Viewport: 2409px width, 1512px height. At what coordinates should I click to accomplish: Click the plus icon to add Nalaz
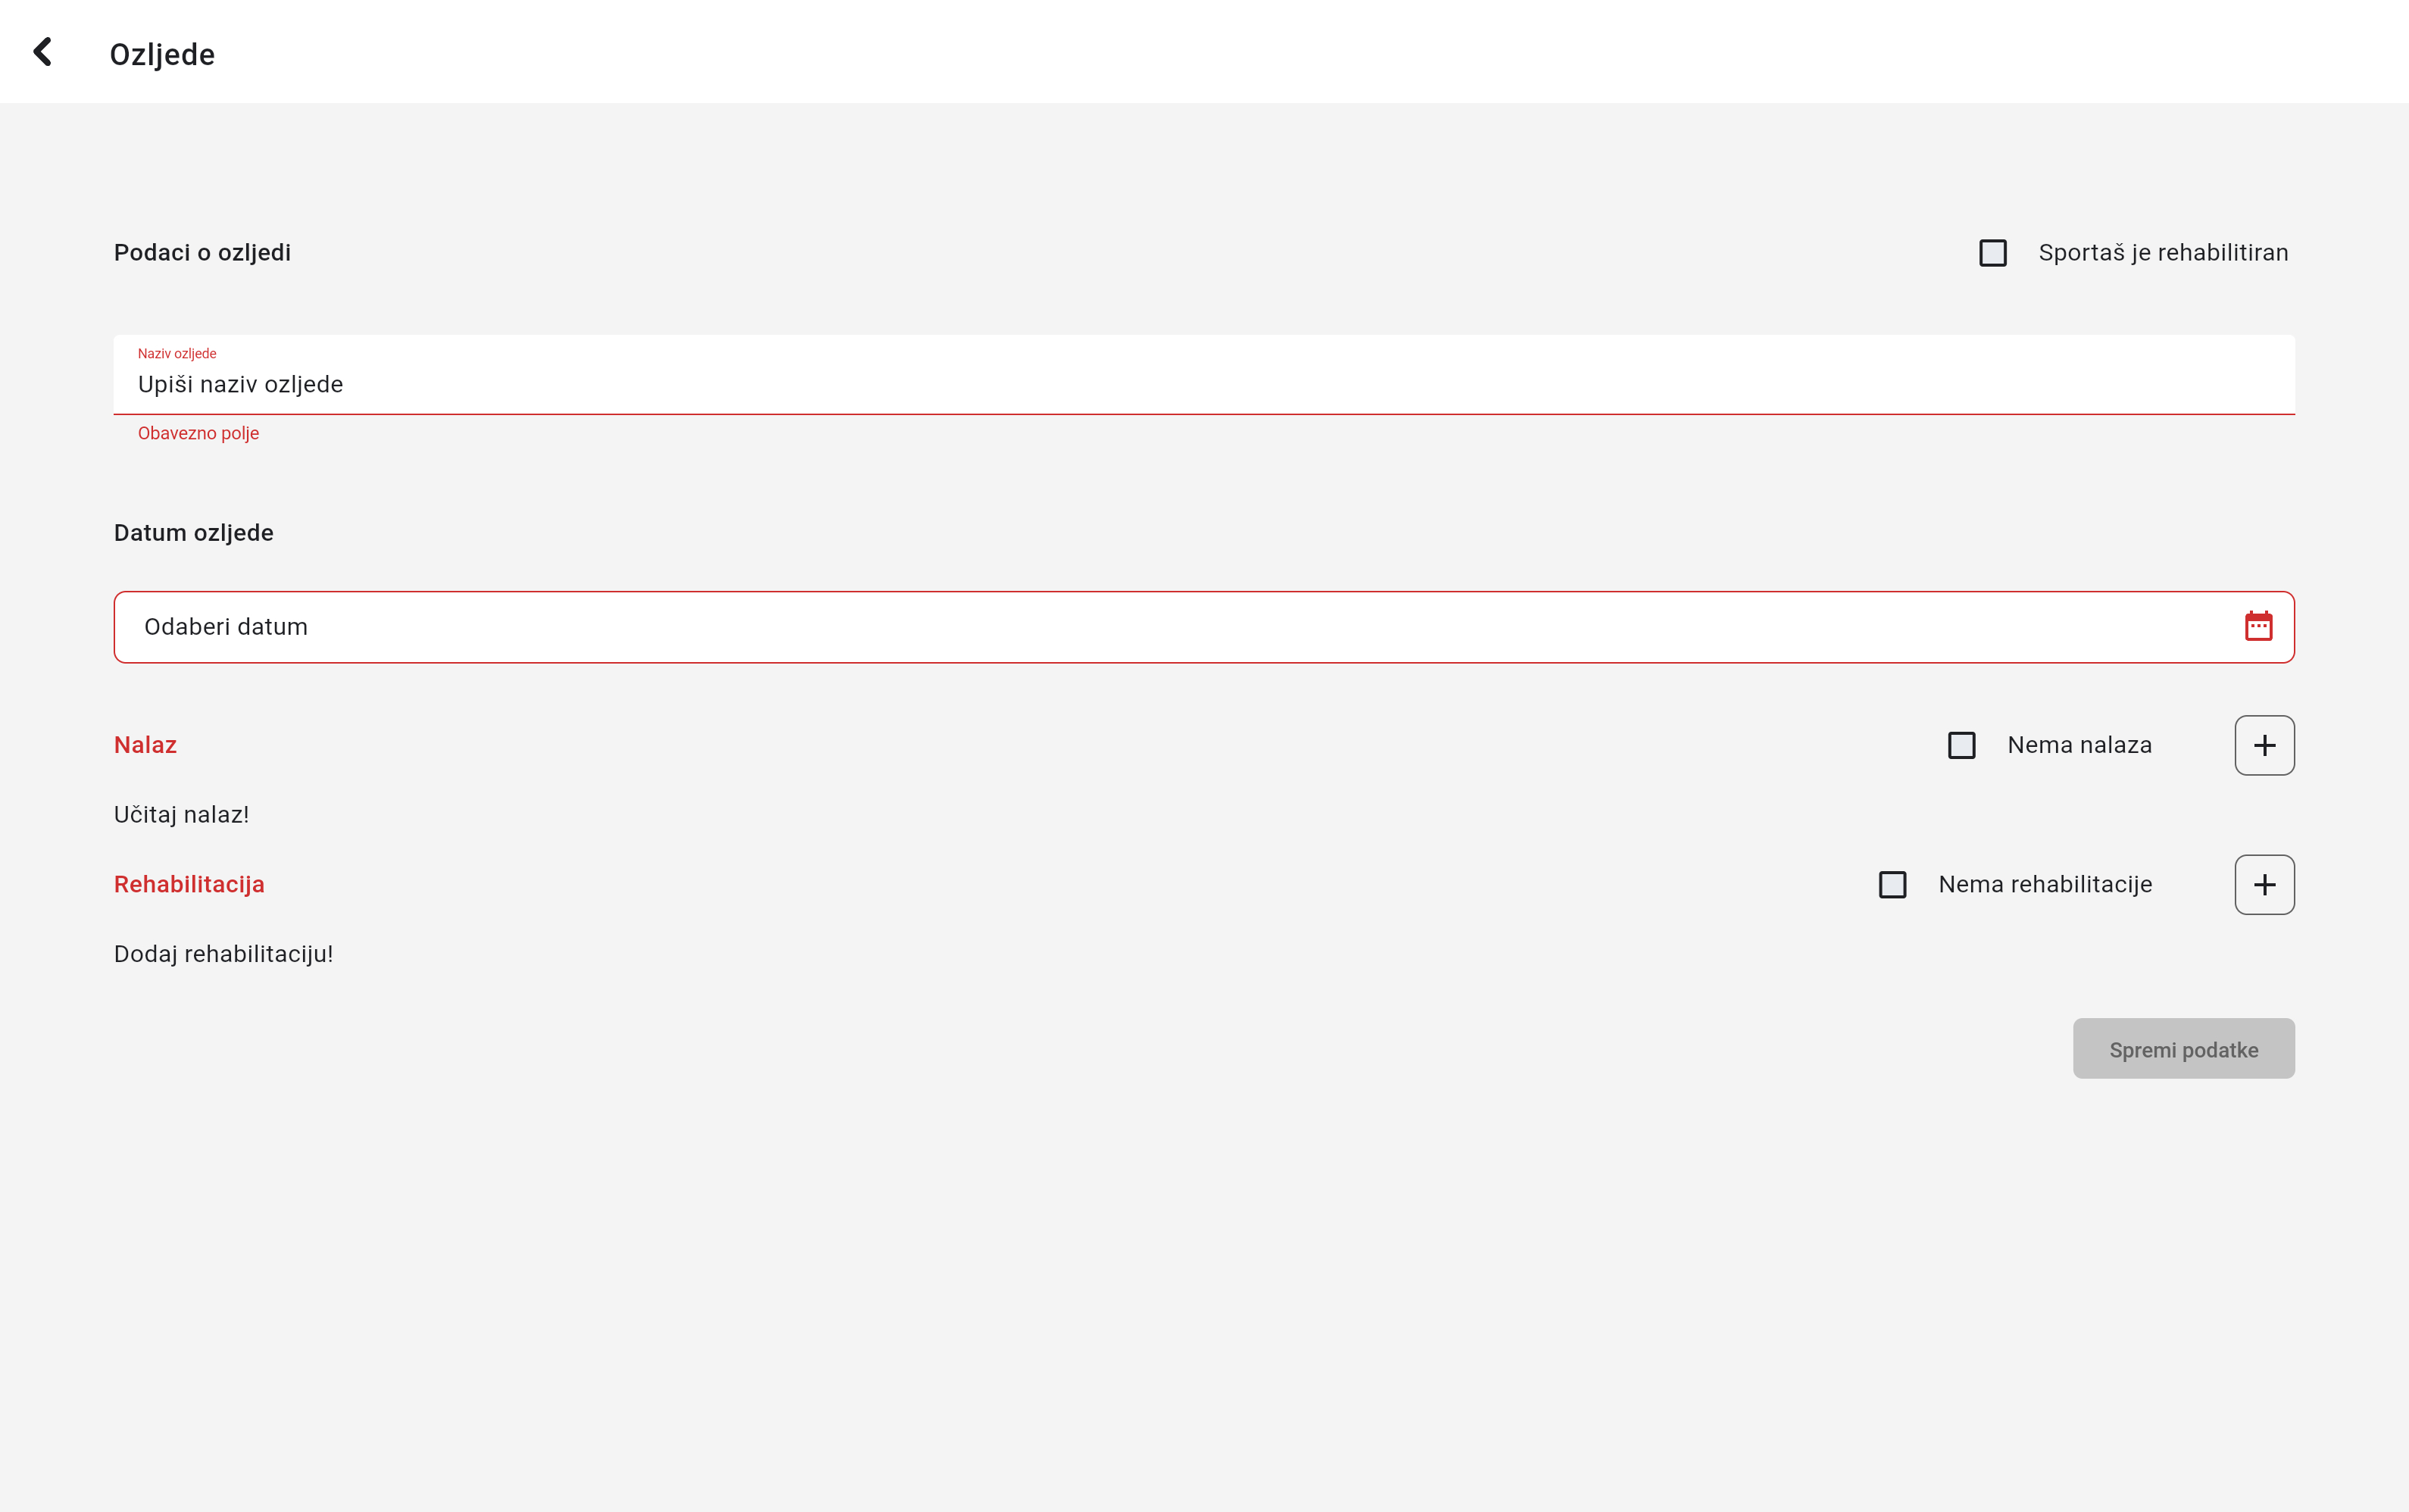[x=2264, y=745]
